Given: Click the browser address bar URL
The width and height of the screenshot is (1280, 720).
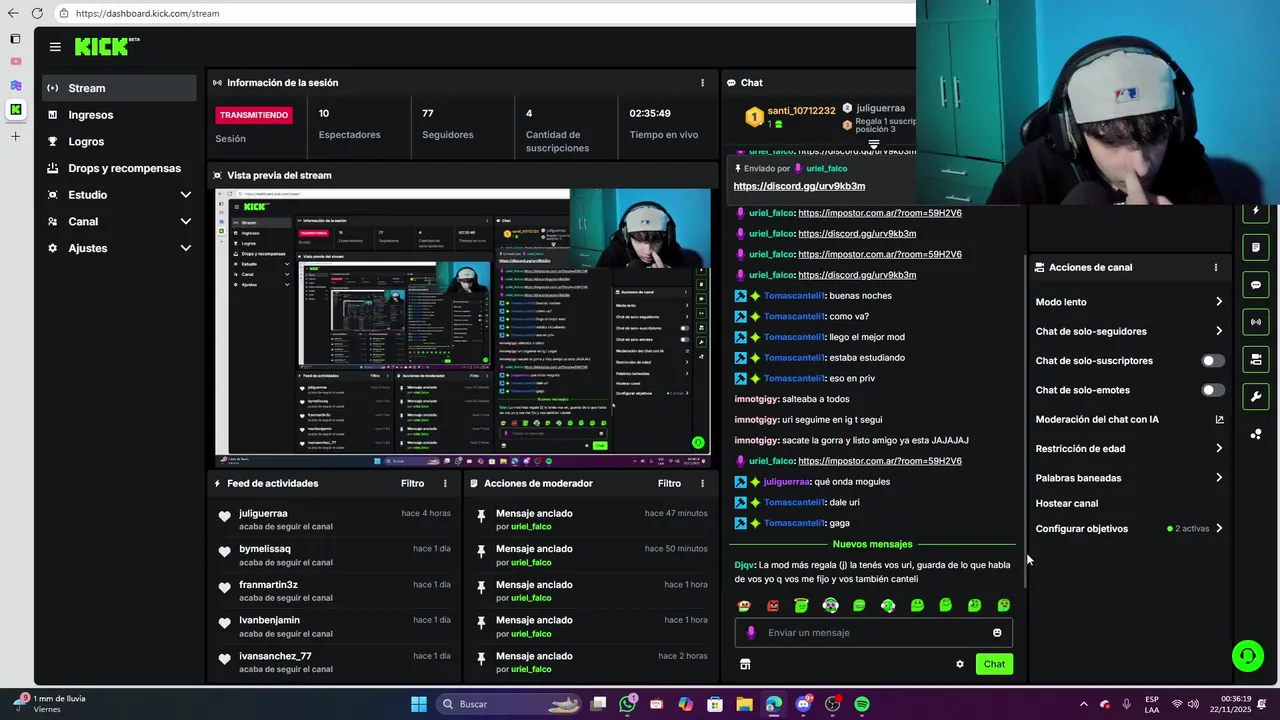Looking at the screenshot, I should 147,13.
